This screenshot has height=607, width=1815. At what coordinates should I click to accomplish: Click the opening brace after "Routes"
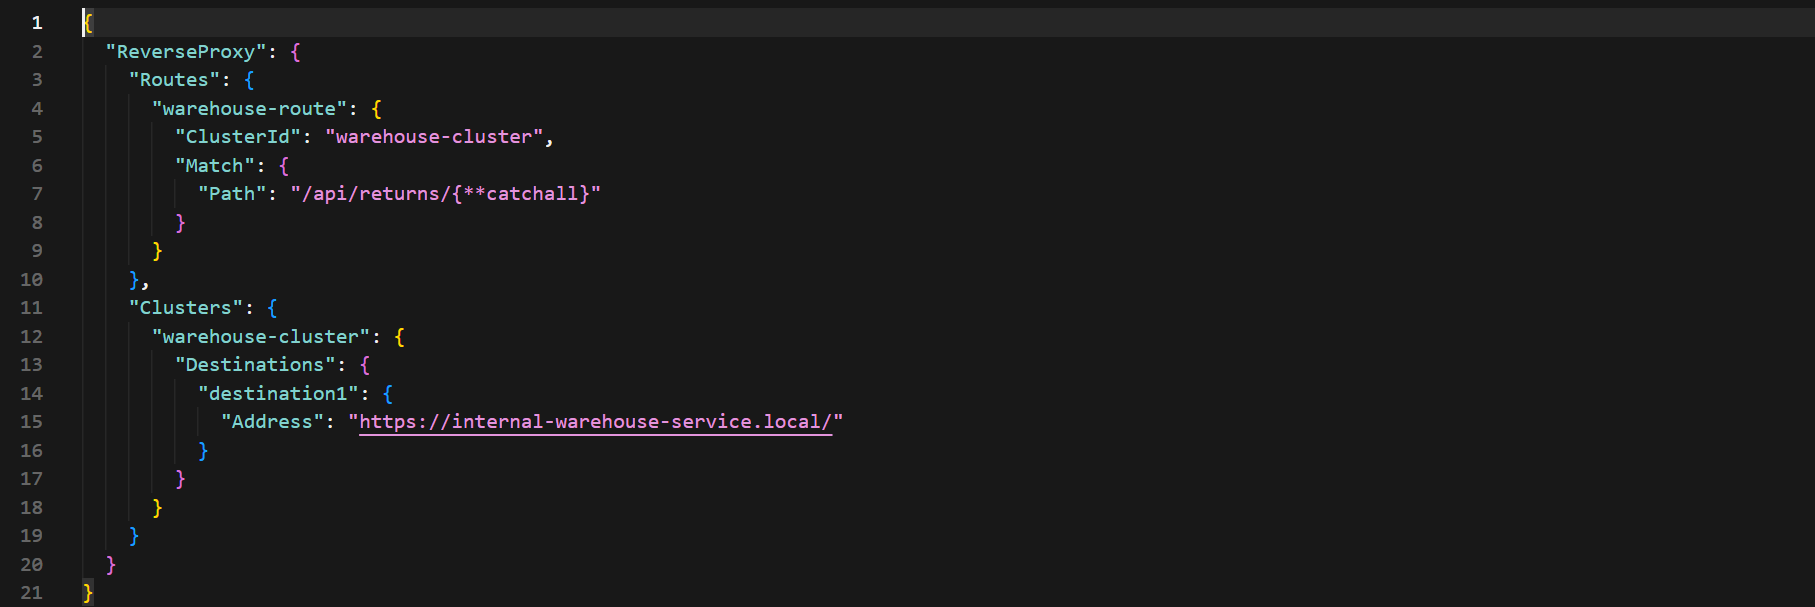[249, 80]
